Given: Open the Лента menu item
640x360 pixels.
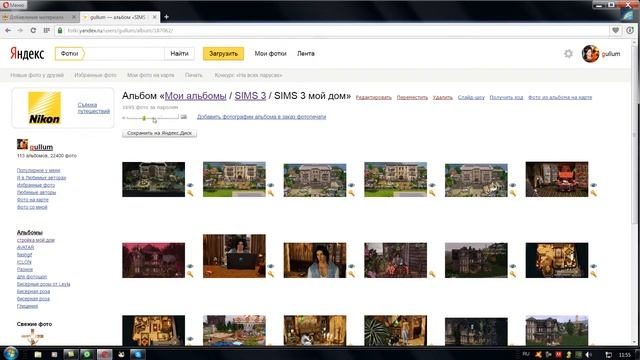Looking at the screenshot, I should [x=306, y=53].
